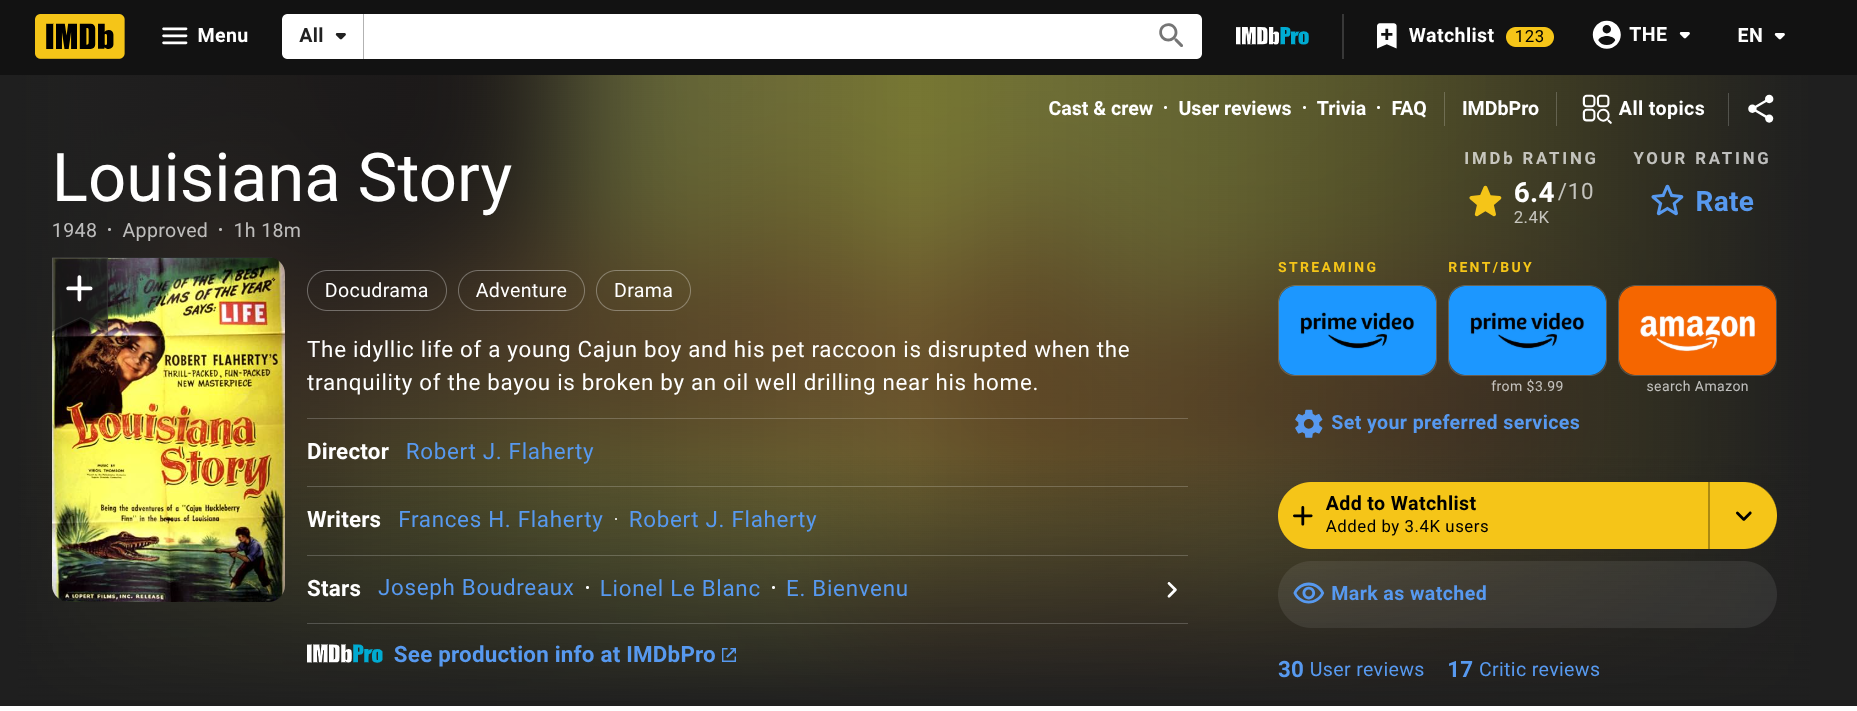Image resolution: width=1857 pixels, height=711 pixels.
Task: Click Add to Watchlist button
Action: coord(1493,516)
